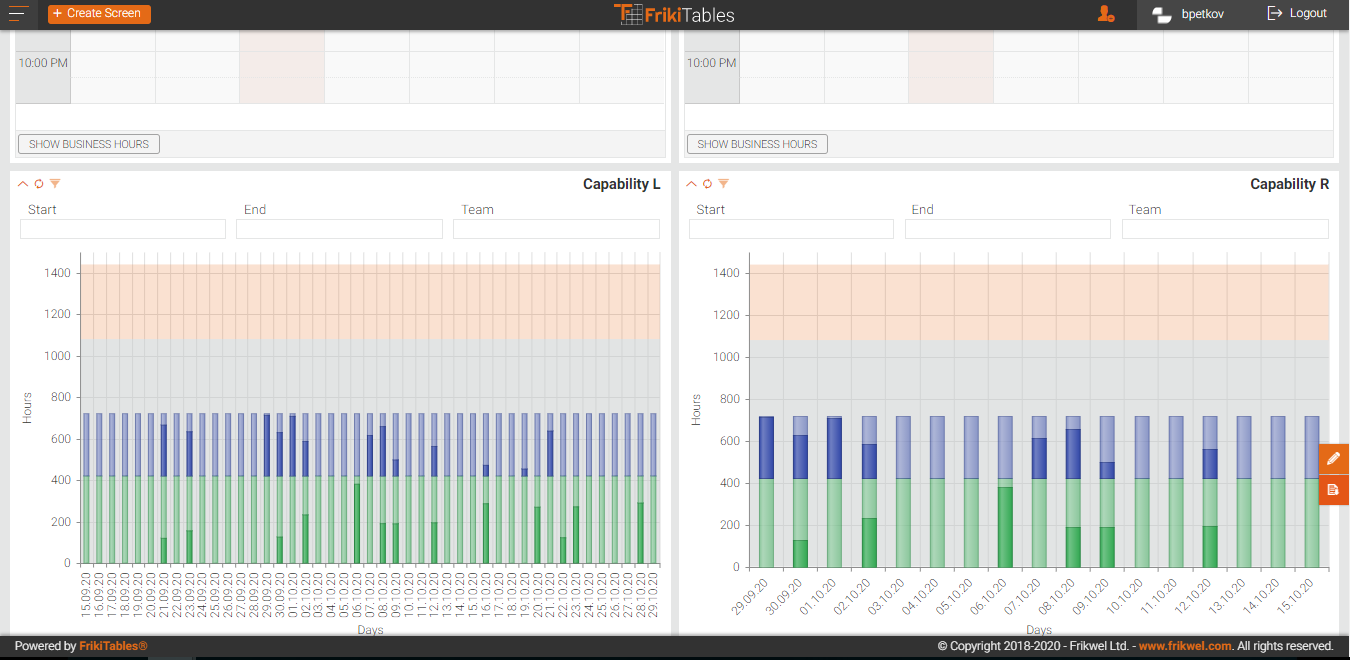
Task: Open the hamburger menu in the top bar
Action: click(19, 14)
